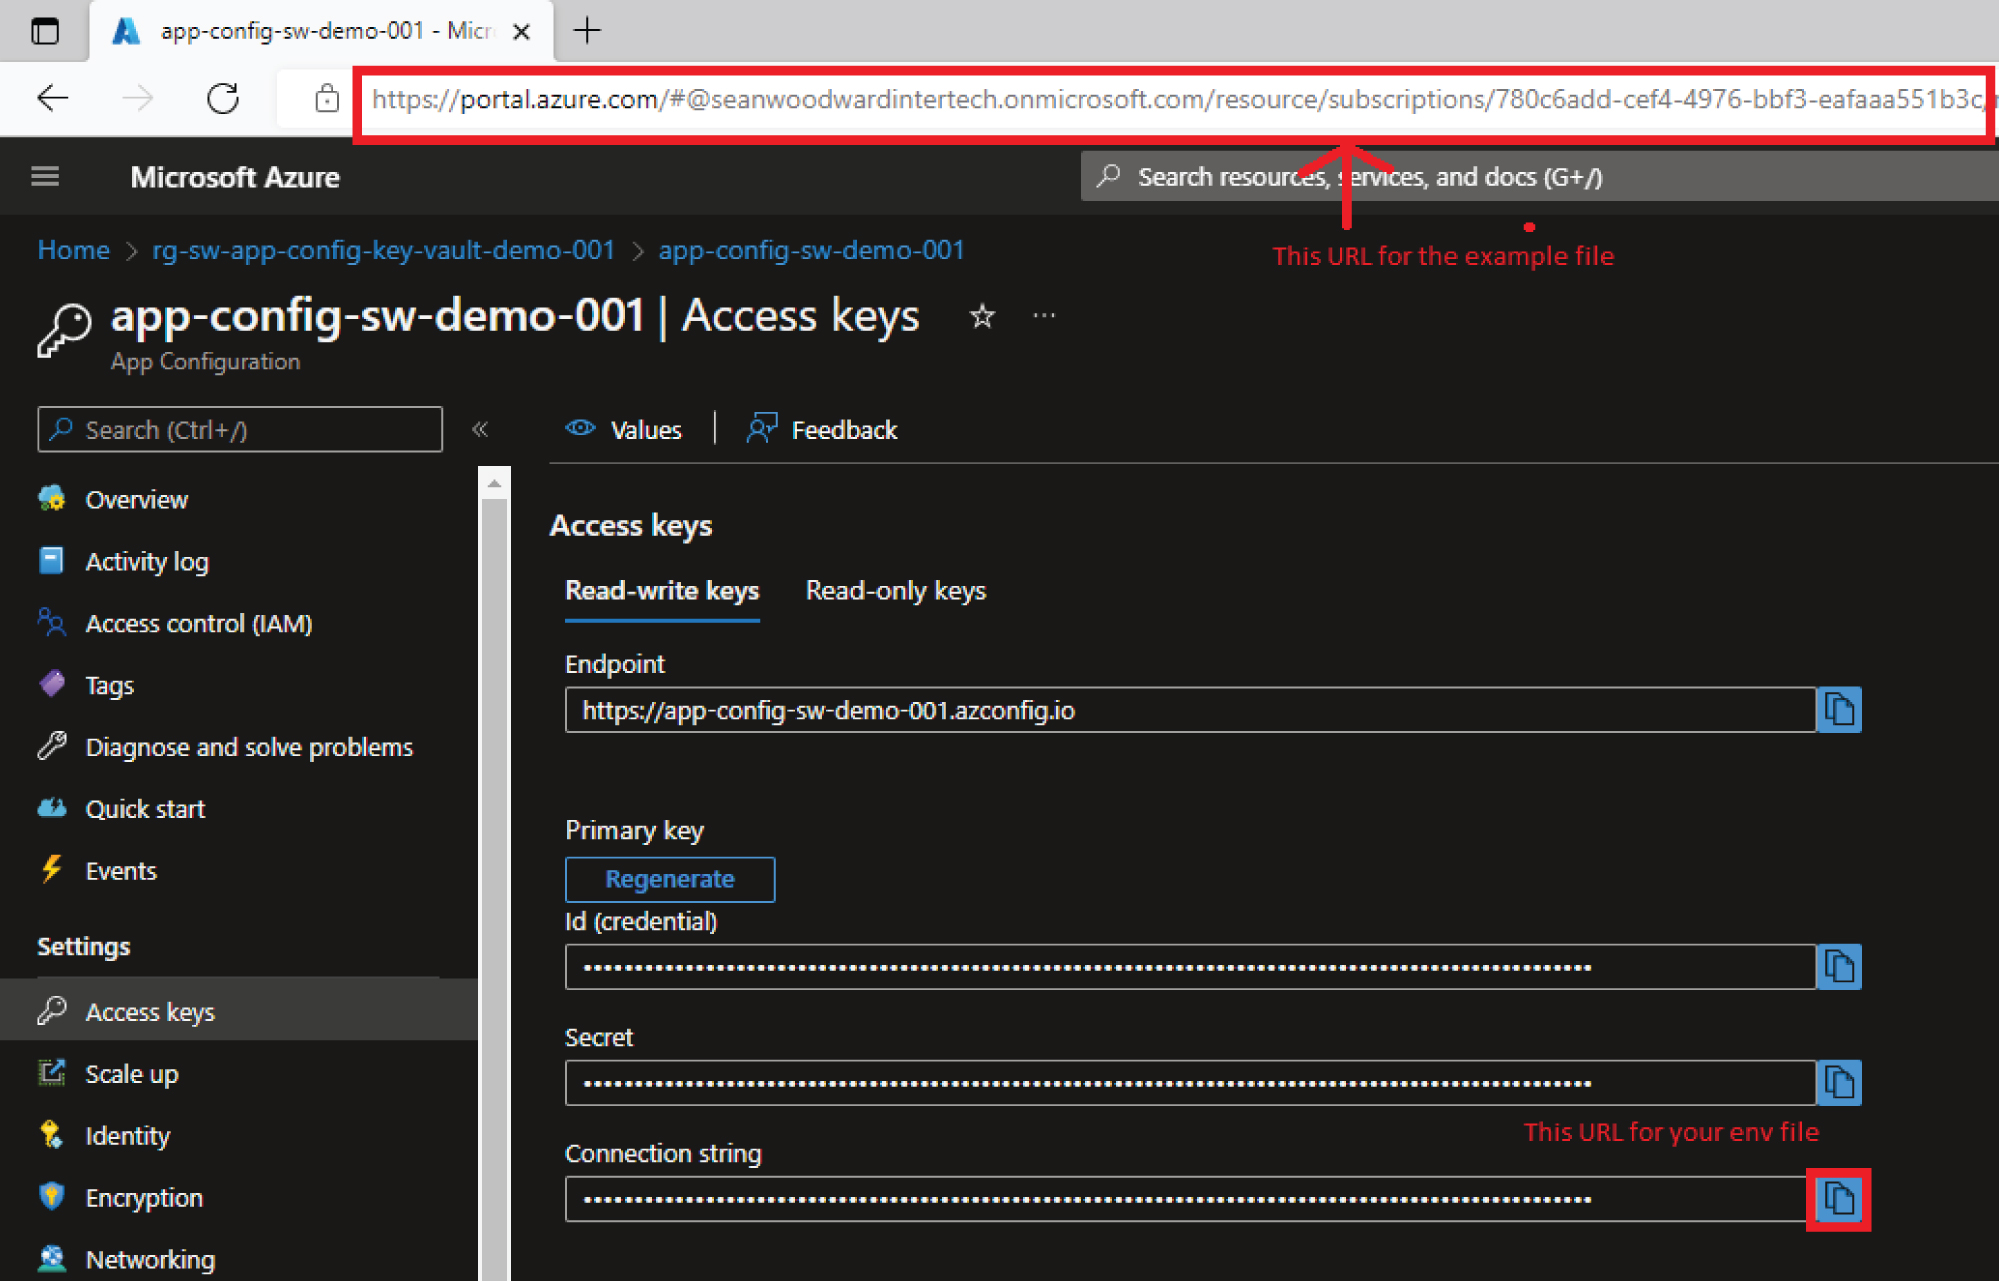Image resolution: width=1999 pixels, height=1281 pixels.
Task: Copy the Connection string value
Action: 1838,1198
